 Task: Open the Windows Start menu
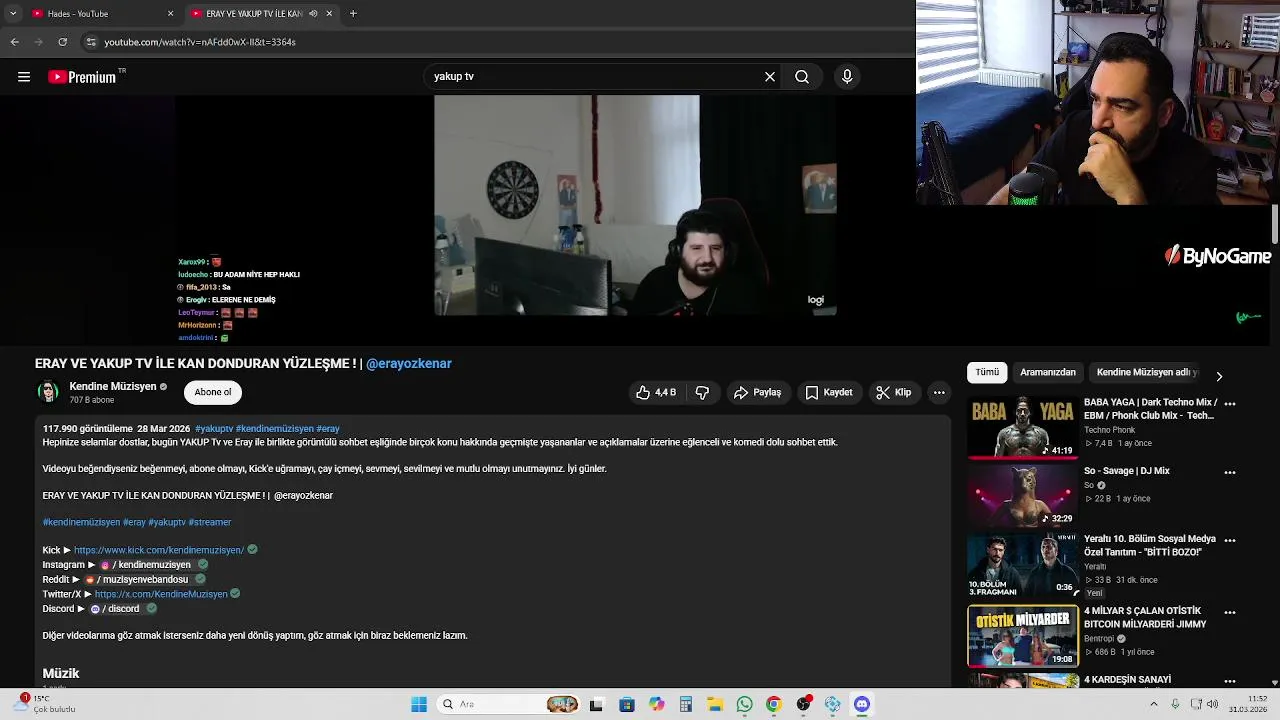tap(419, 704)
